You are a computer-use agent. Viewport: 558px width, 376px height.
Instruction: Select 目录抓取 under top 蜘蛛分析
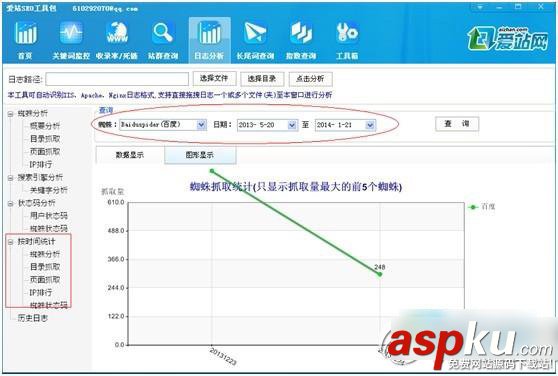(45, 139)
